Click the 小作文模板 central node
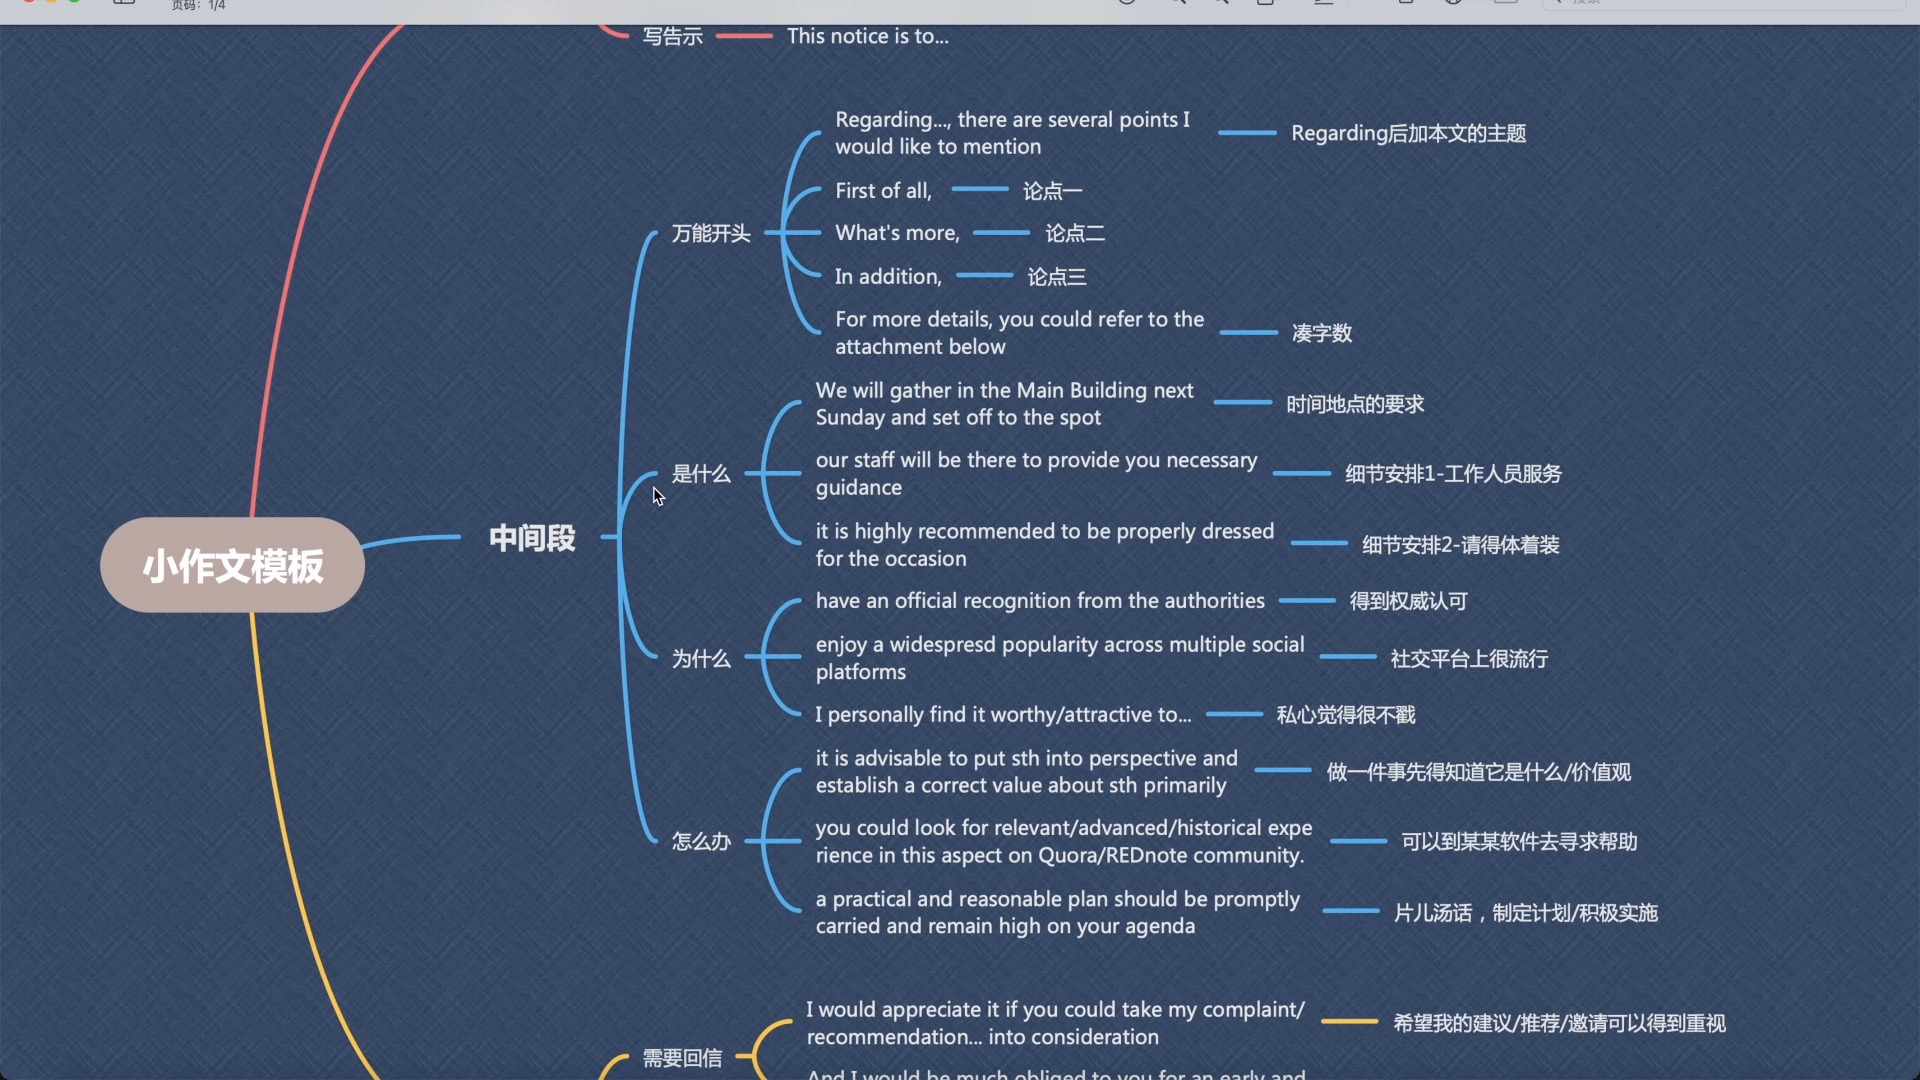The image size is (1920, 1080). click(x=231, y=566)
